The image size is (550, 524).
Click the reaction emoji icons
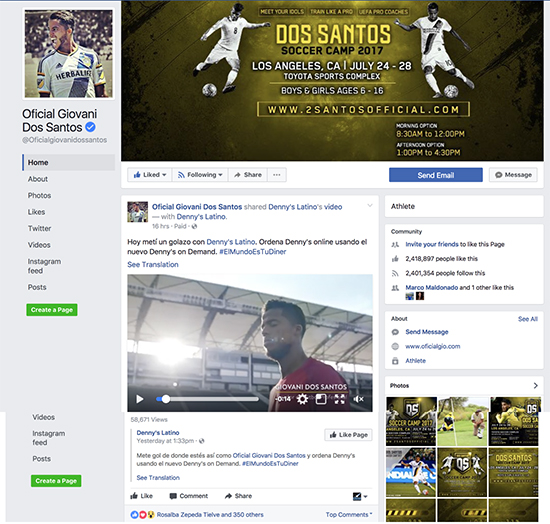point(142,515)
